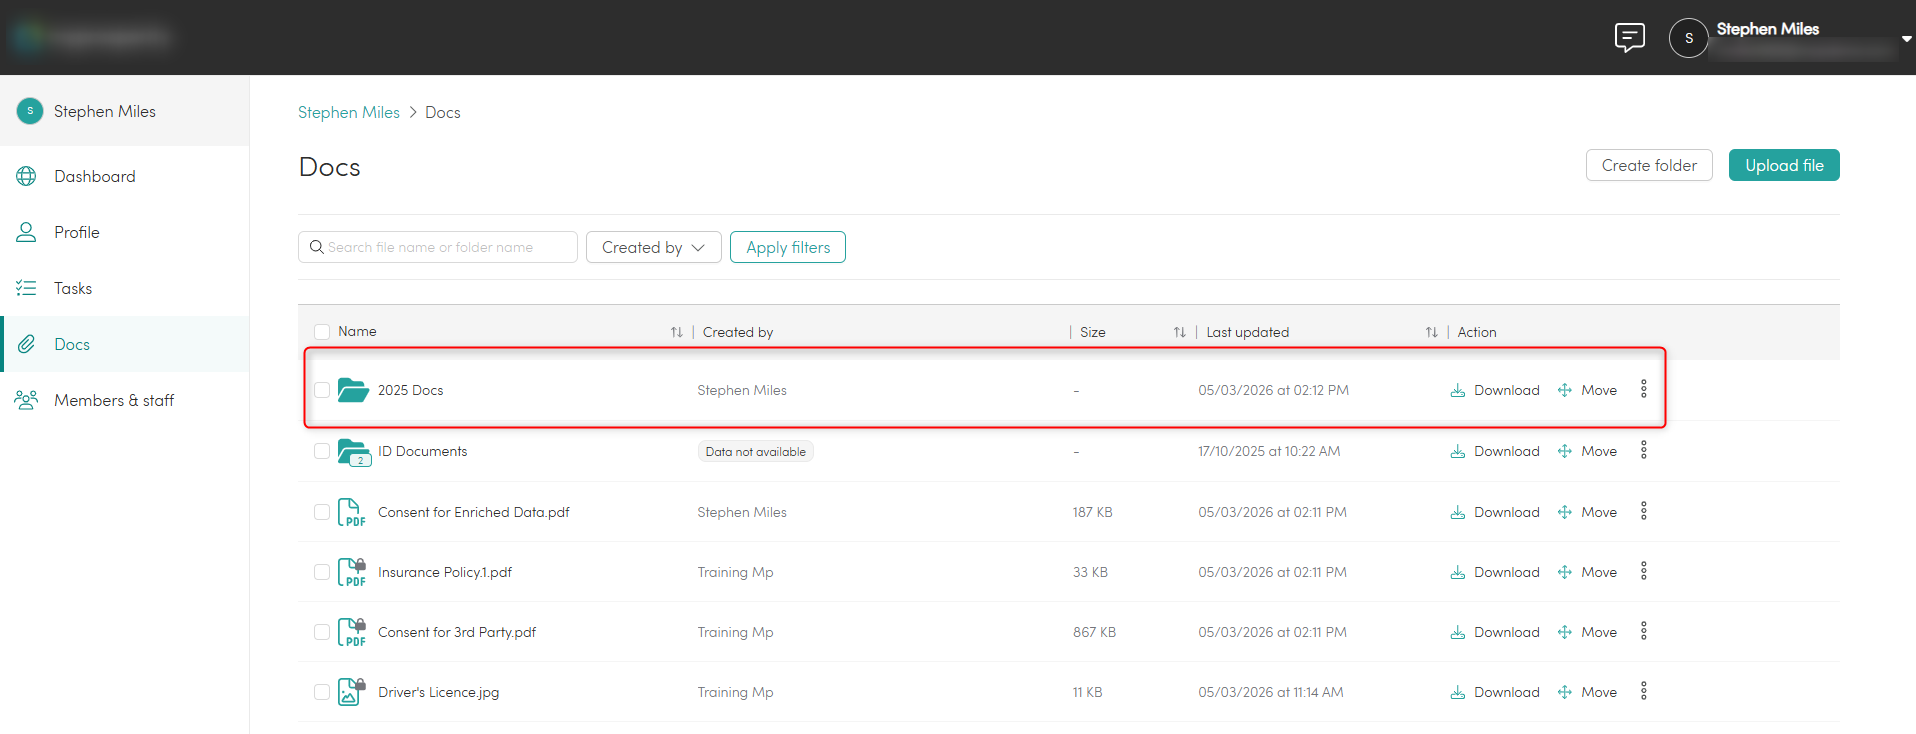
Task: Move Consent for 3rd Party.pdf
Action: coord(1587,632)
